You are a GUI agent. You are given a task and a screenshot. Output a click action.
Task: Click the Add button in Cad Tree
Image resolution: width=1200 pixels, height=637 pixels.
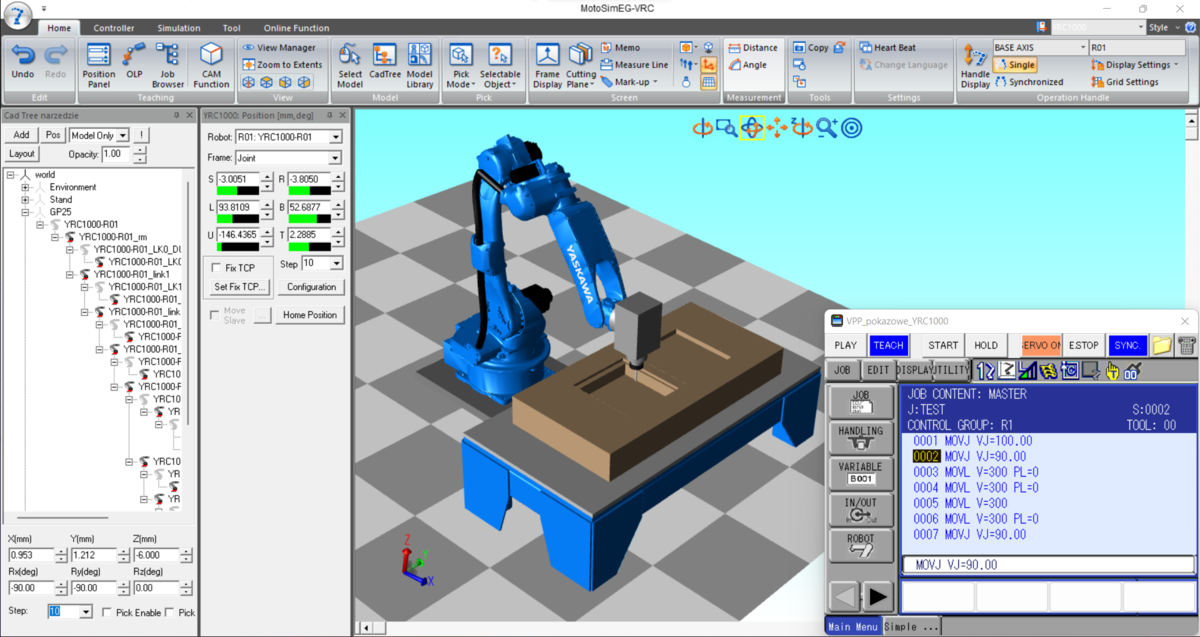21,135
